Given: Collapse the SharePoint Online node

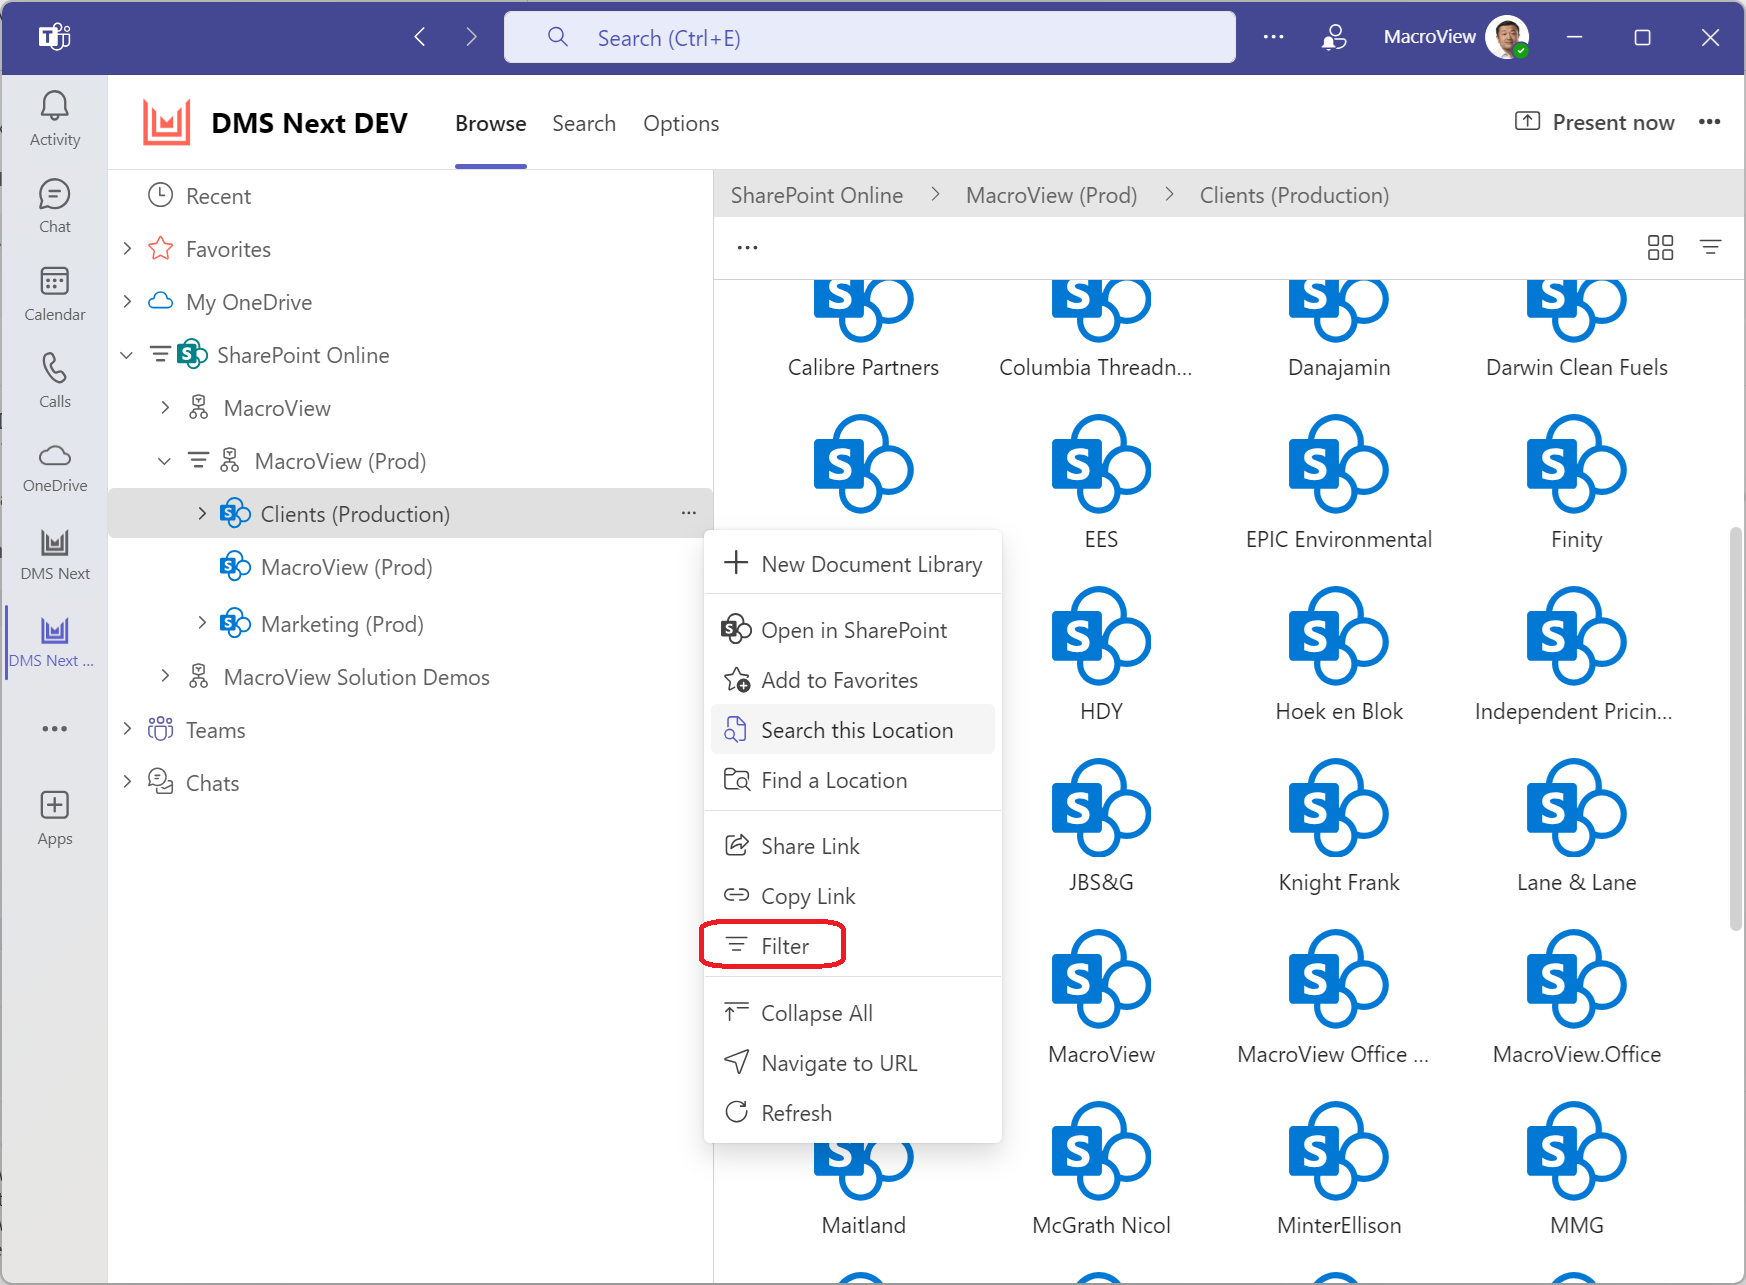Looking at the screenshot, I should point(127,354).
